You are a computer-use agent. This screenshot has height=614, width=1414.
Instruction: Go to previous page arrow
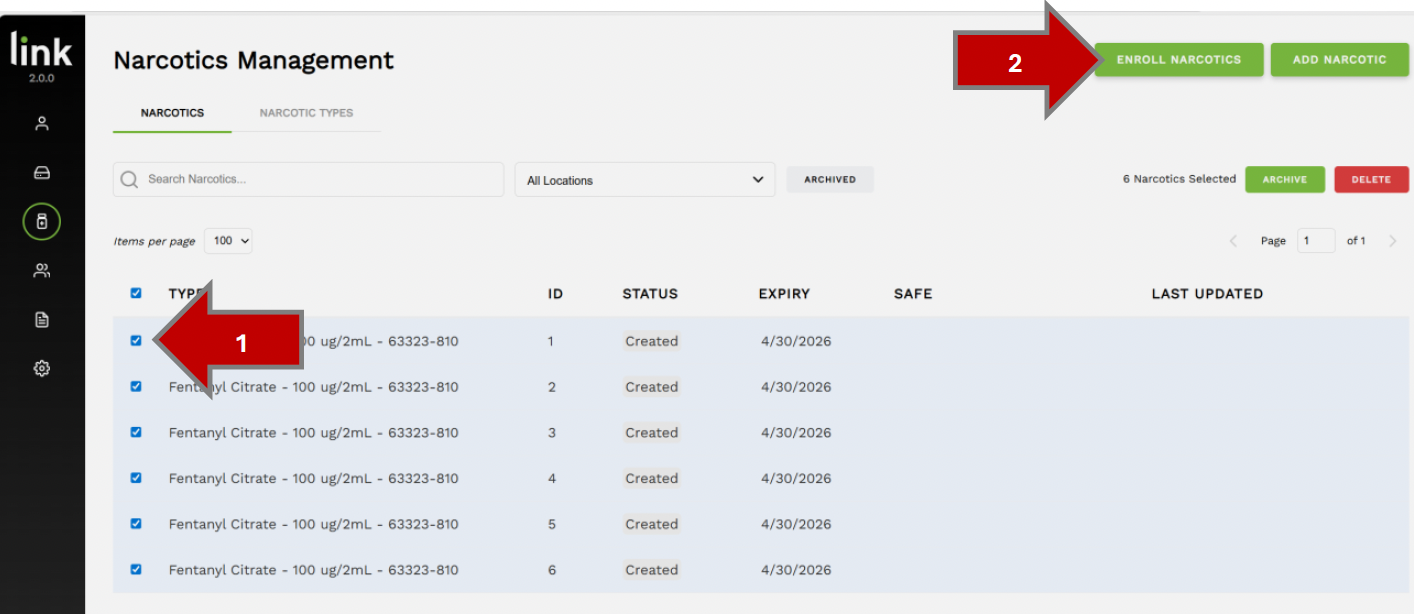coord(1233,241)
